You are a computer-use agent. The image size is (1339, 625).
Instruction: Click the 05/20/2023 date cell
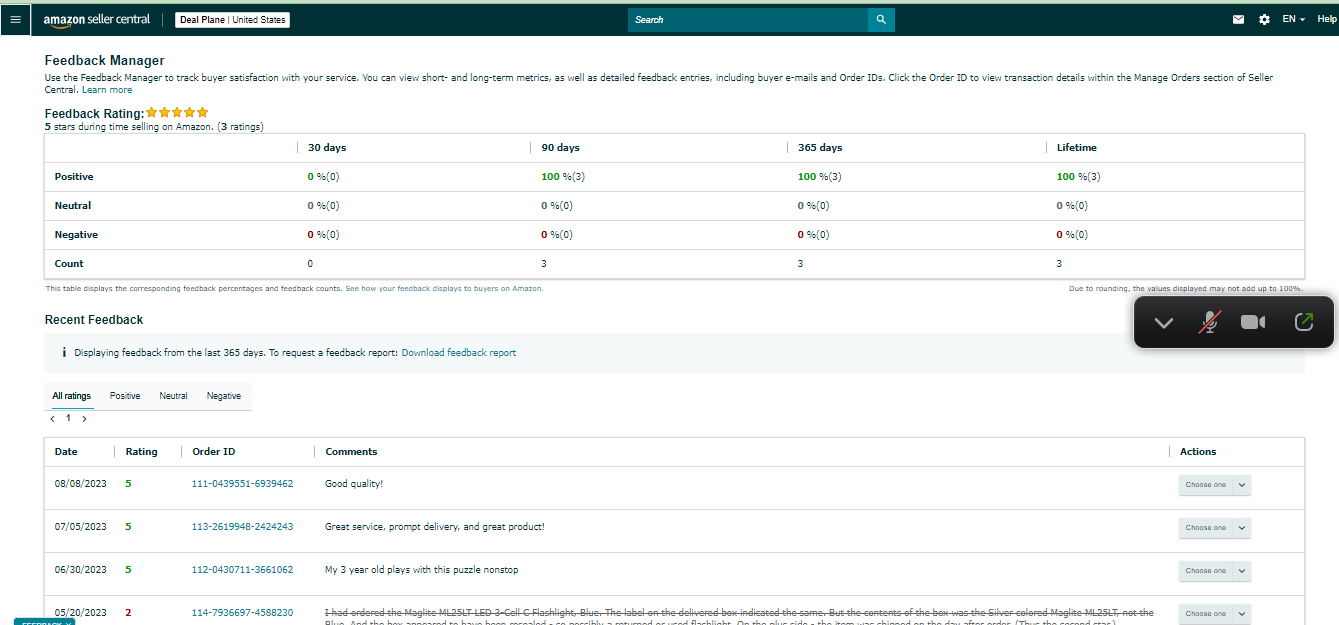80,613
